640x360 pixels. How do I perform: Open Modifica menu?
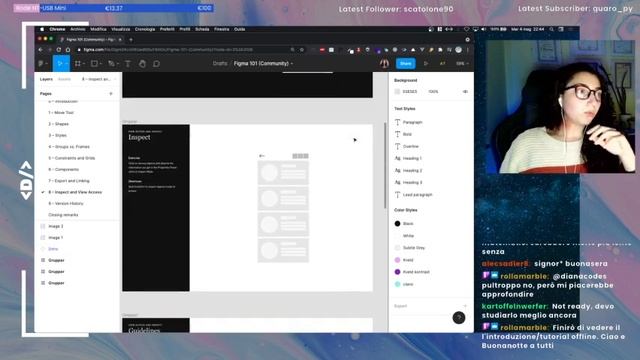click(98, 29)
